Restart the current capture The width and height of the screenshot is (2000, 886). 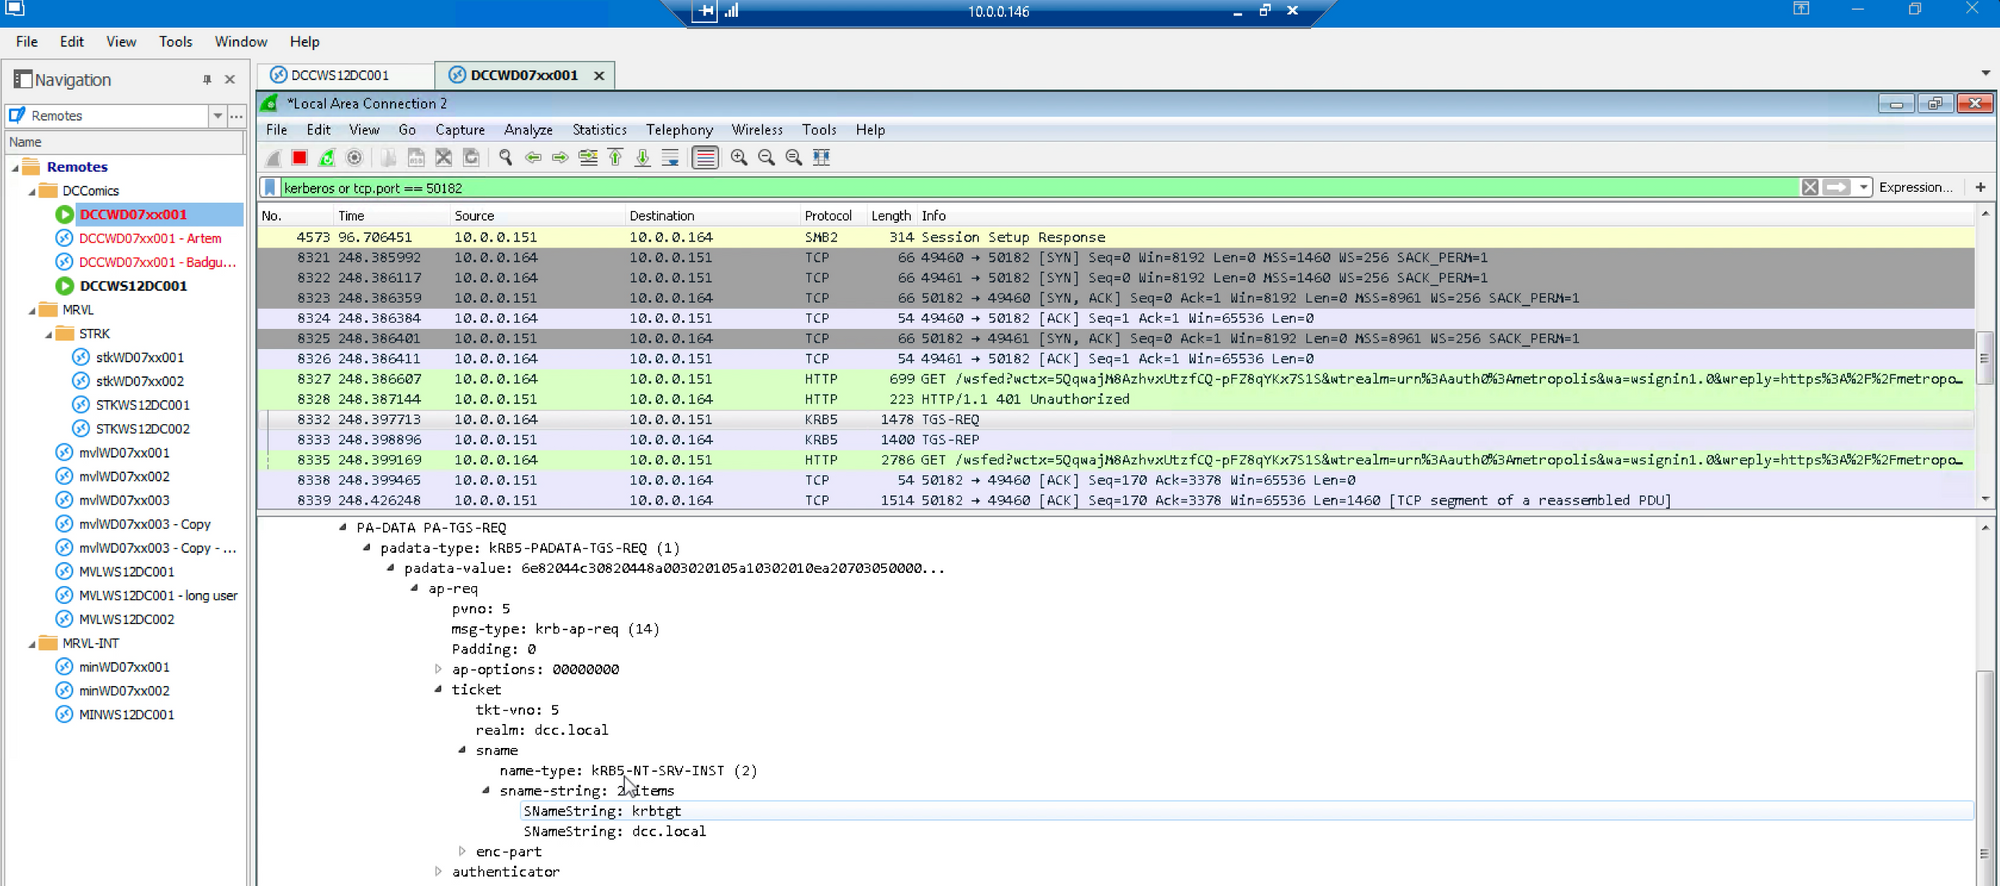tap(327, 158)
